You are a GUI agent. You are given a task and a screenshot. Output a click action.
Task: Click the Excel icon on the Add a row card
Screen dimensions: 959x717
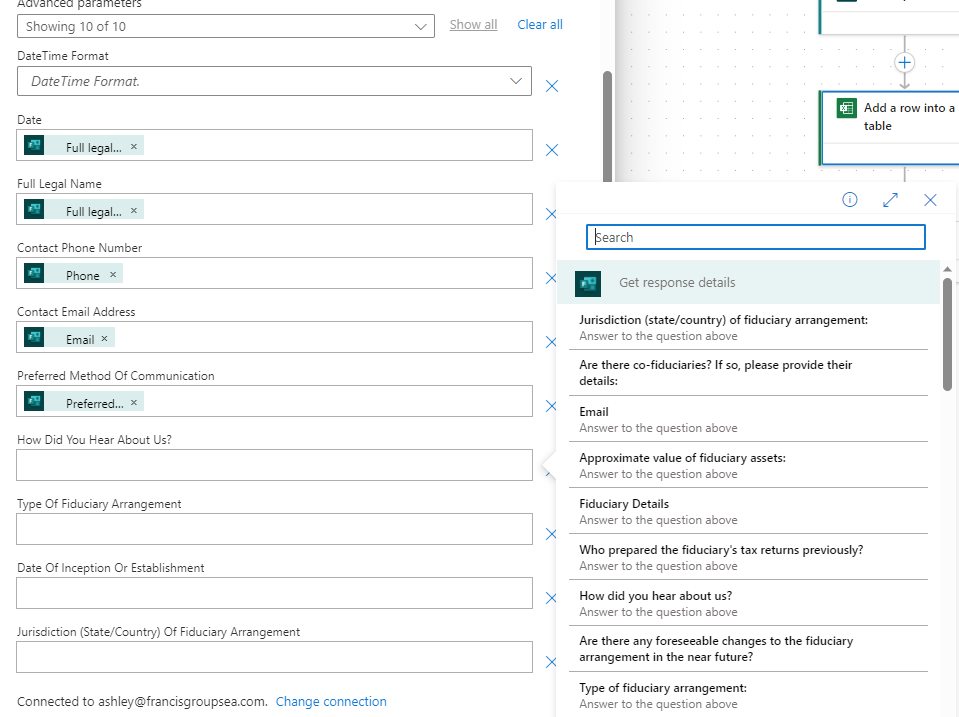click(x=846, y=108)
